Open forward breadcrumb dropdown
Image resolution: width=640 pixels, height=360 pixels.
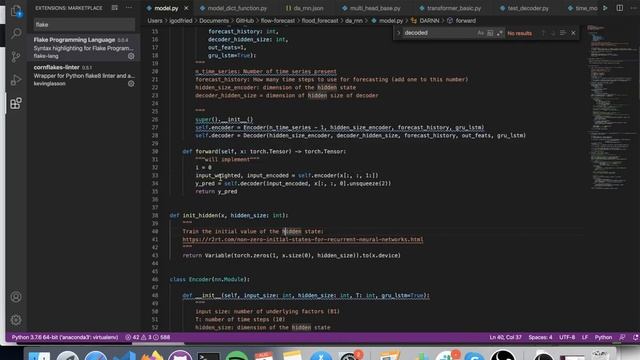462,21
